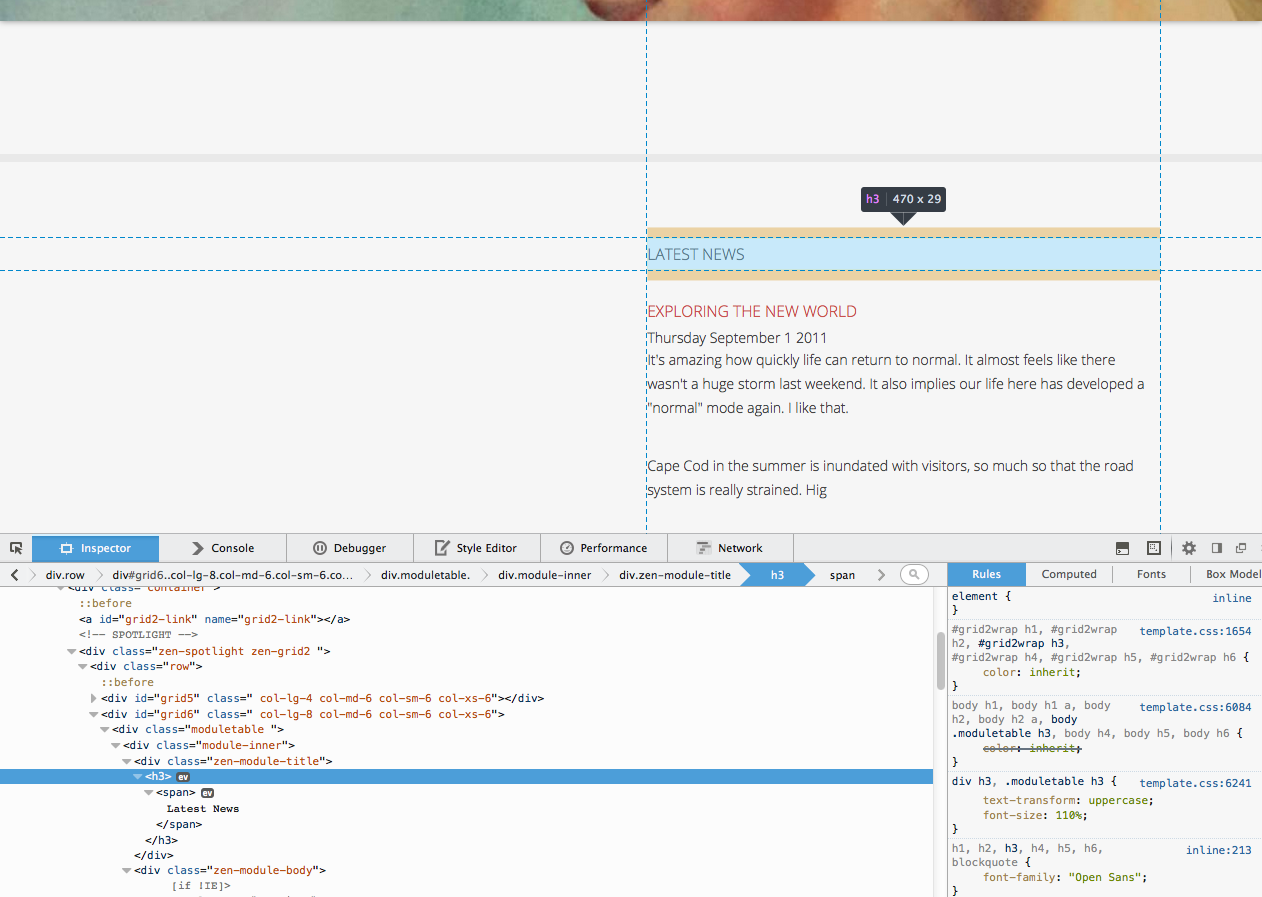Select the Computed sidebar tab
1262x897 pixels.
point(1069,574)
